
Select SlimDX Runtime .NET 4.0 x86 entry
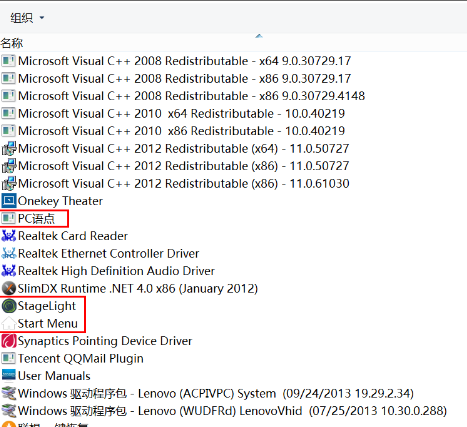coord(138,289)
